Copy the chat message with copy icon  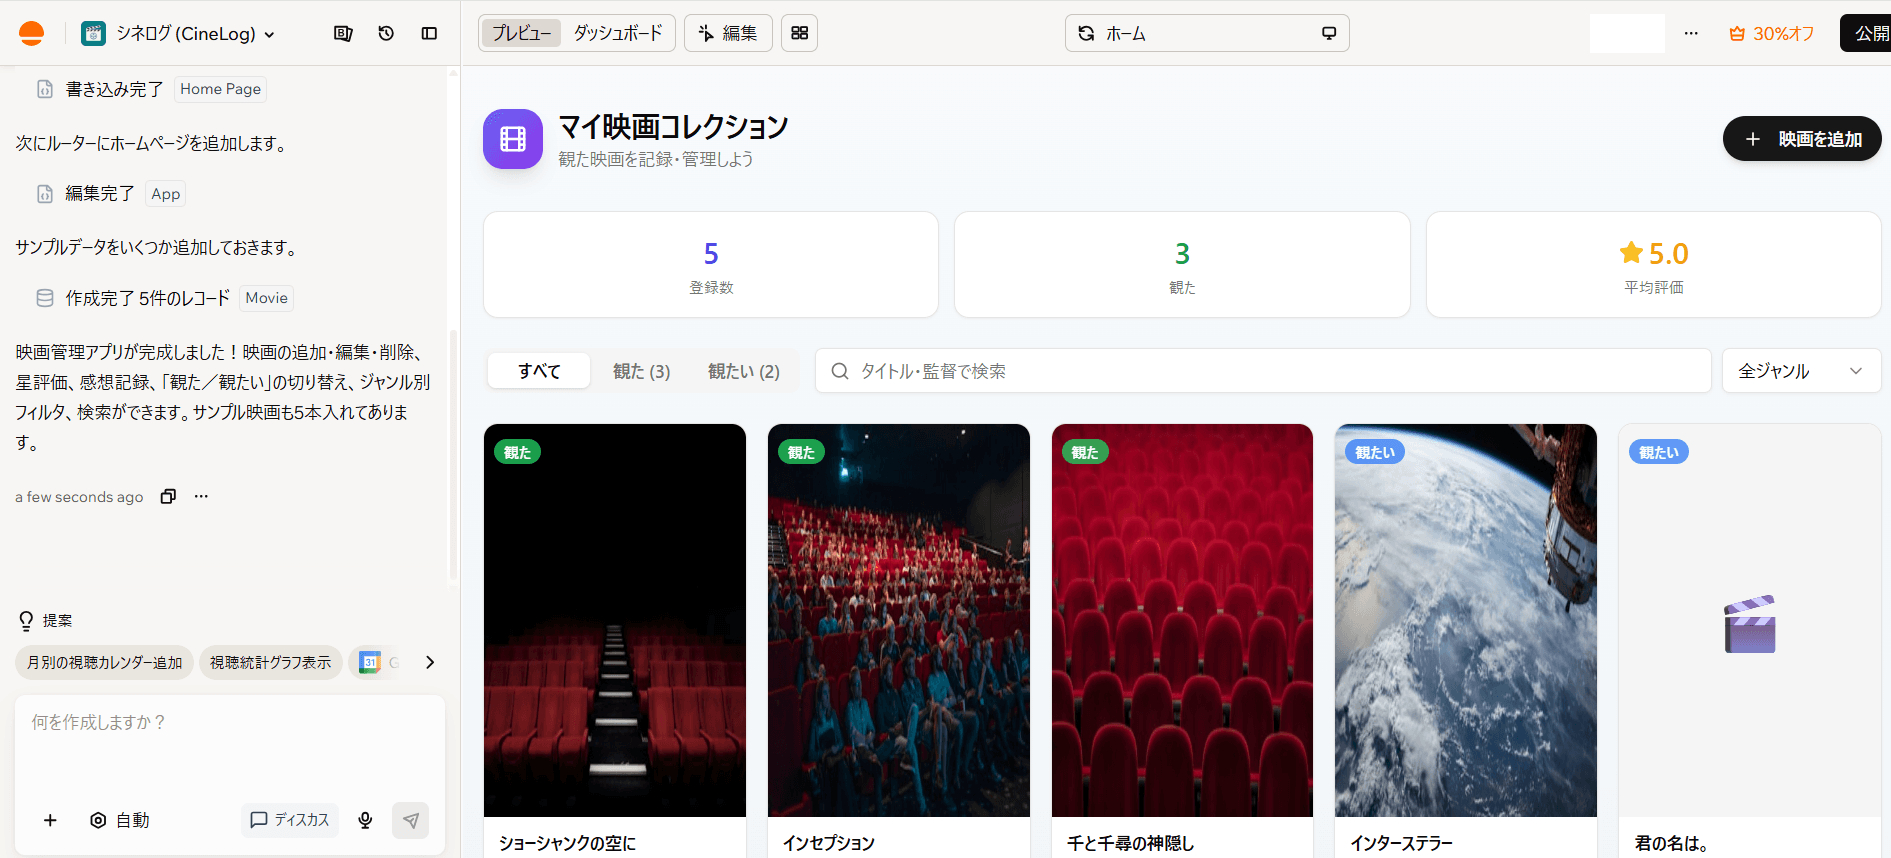(168, 496)
